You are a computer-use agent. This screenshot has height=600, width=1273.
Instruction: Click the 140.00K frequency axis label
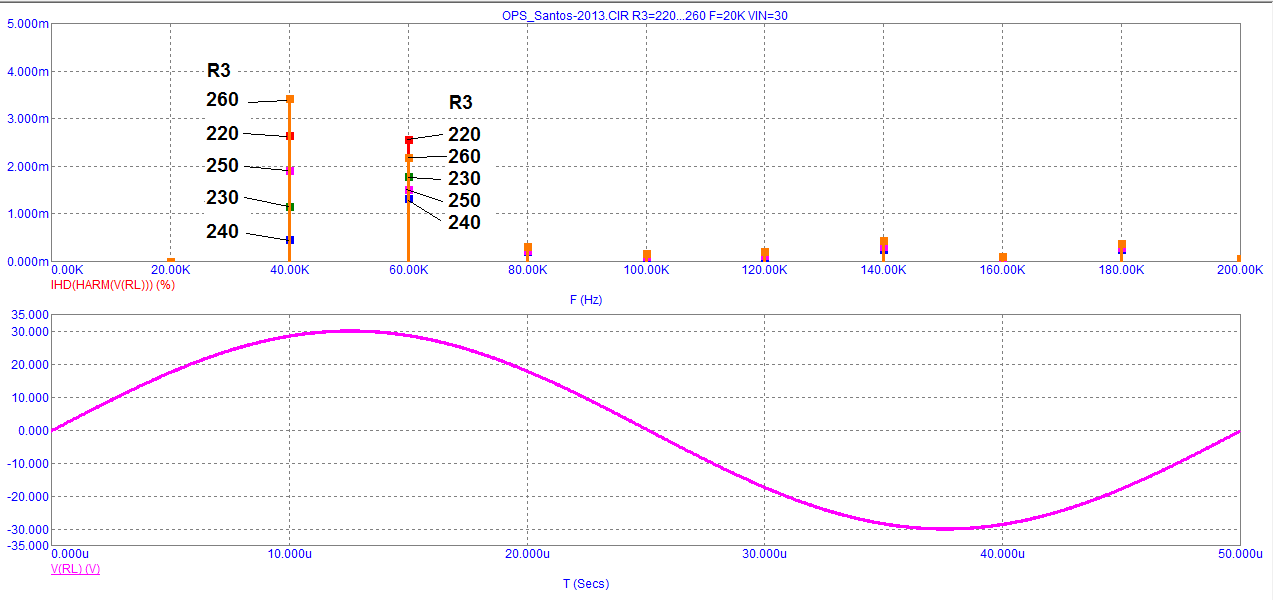click(x=885, y=270)
